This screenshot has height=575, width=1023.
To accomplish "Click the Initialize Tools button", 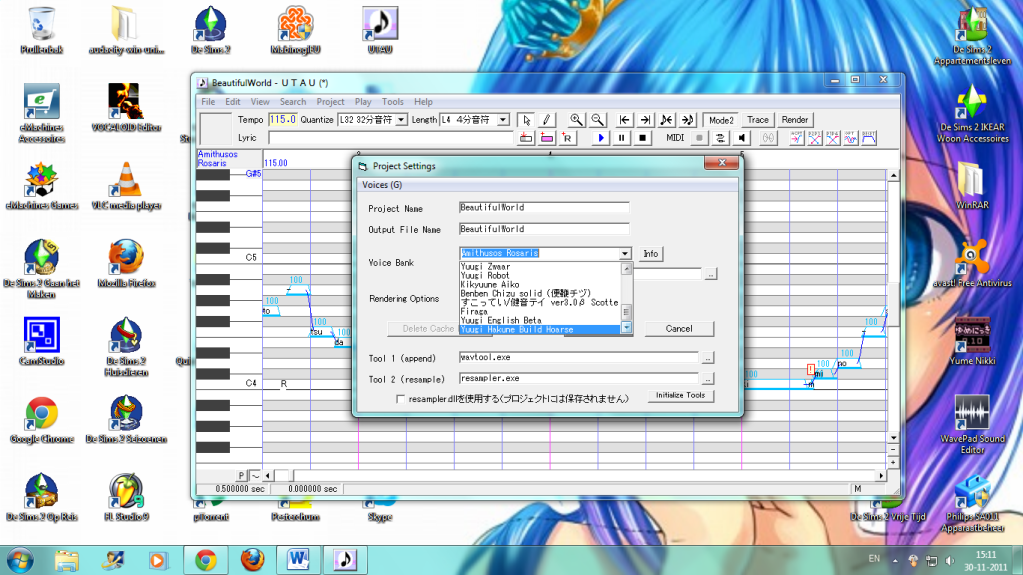I will pos(681,396).
